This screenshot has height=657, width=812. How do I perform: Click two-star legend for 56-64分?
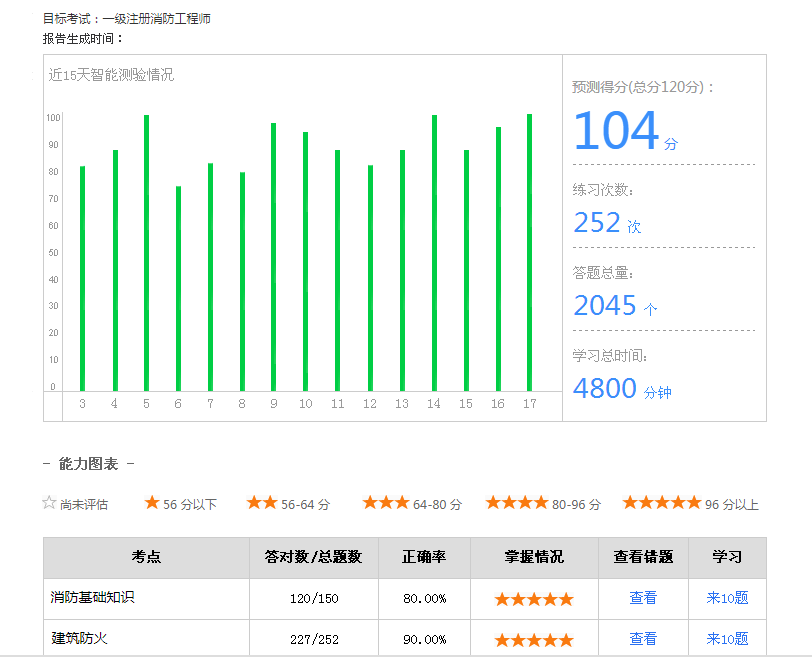click(262, 502)
